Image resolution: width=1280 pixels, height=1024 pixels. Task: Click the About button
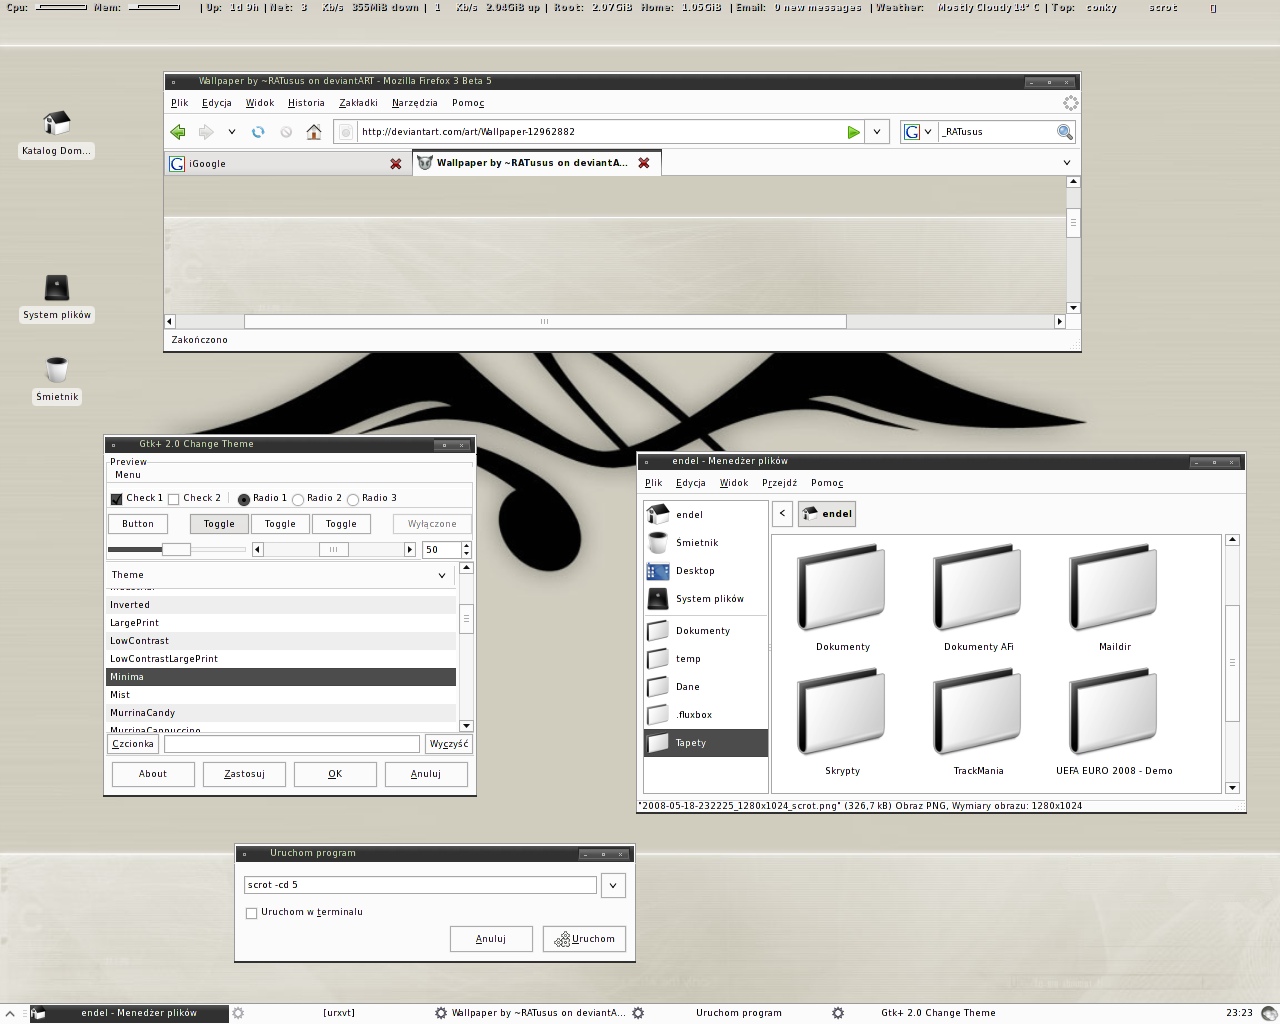[x=153, y=774]
